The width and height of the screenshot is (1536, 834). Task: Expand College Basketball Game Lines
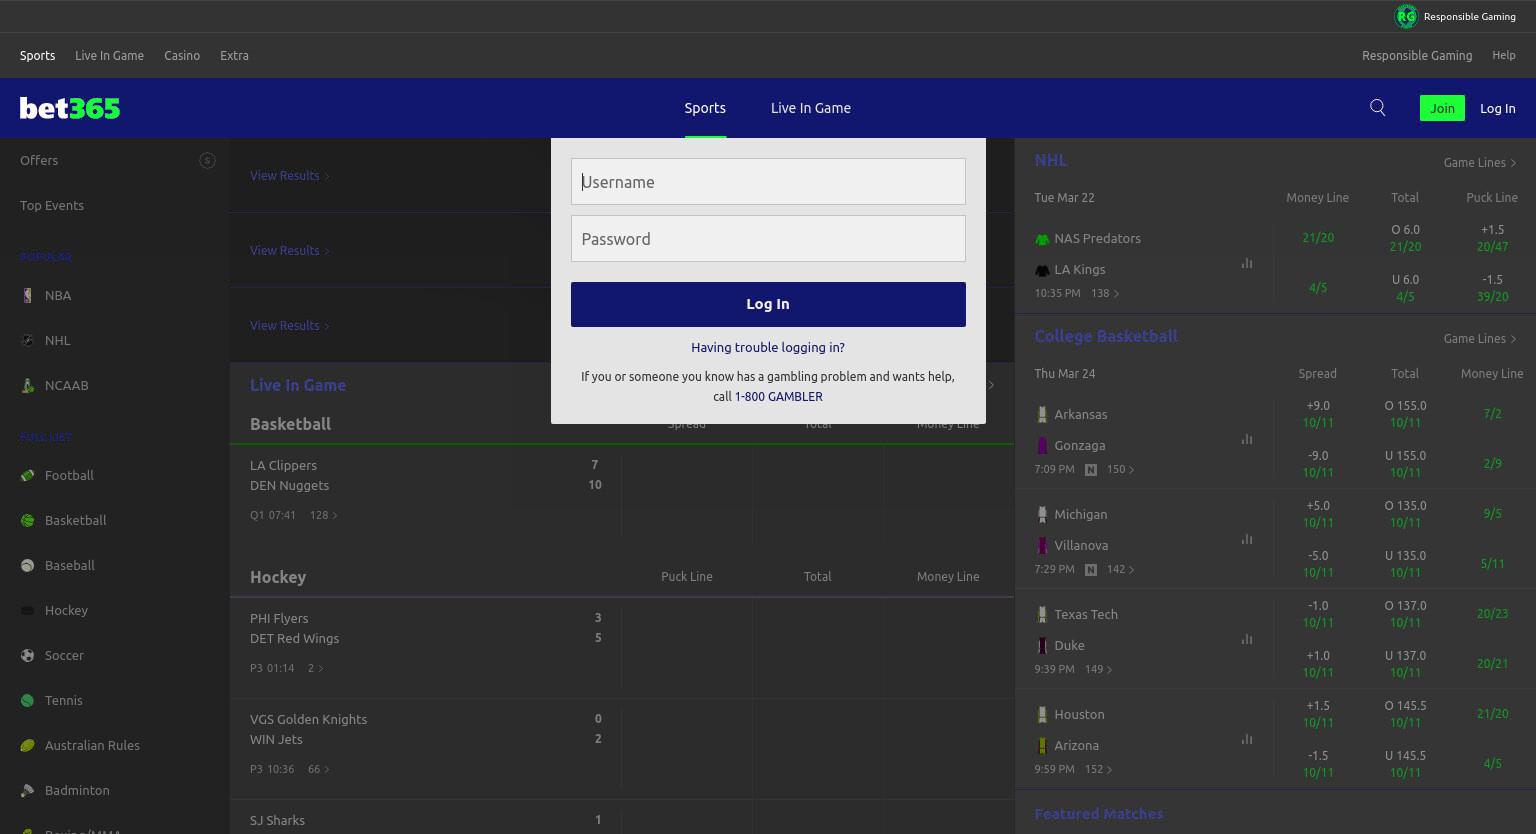pos(1480,338)
